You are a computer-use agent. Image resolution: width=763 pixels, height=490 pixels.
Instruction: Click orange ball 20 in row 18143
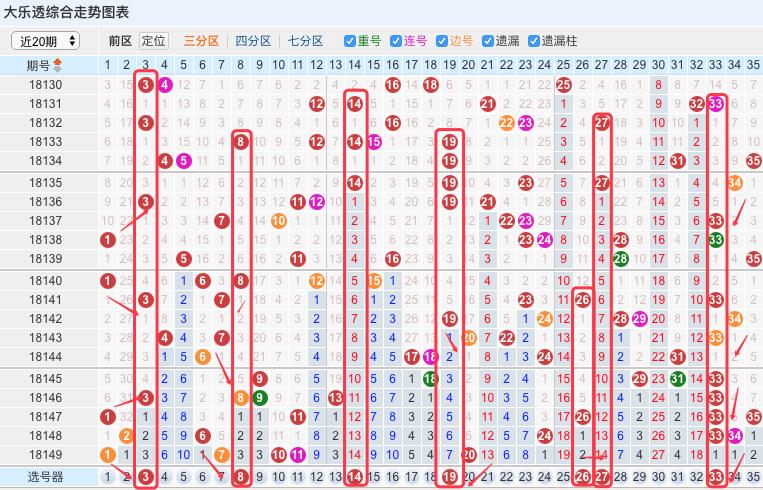click(469, 338)
